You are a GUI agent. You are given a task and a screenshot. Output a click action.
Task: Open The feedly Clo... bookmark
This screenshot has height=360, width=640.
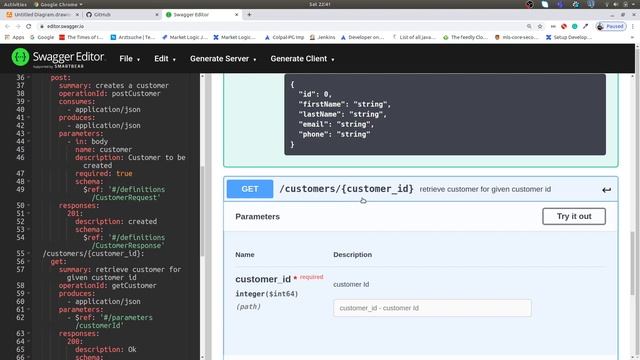pos(465,37)
